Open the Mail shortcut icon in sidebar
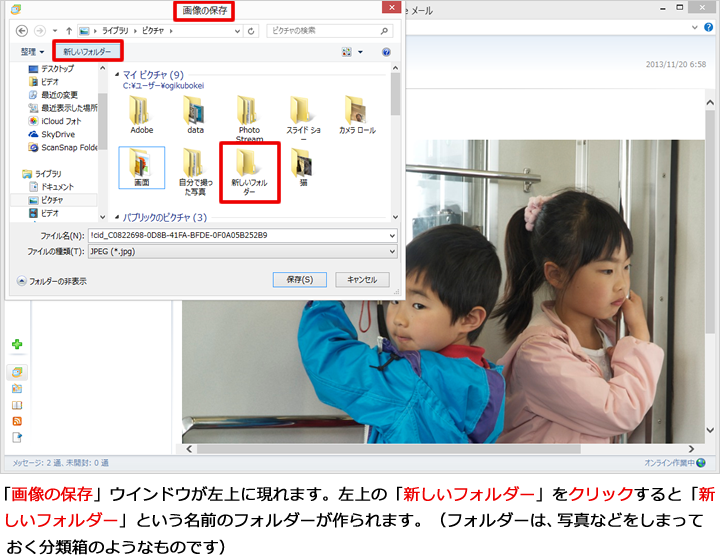Image resolution: width=720 pixels, height=556 pixels. 17,372
